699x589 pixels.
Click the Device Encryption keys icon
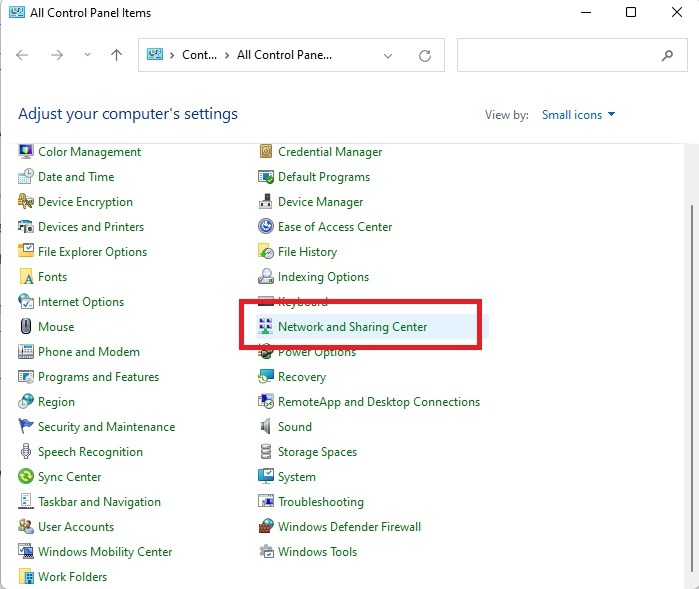26,202
